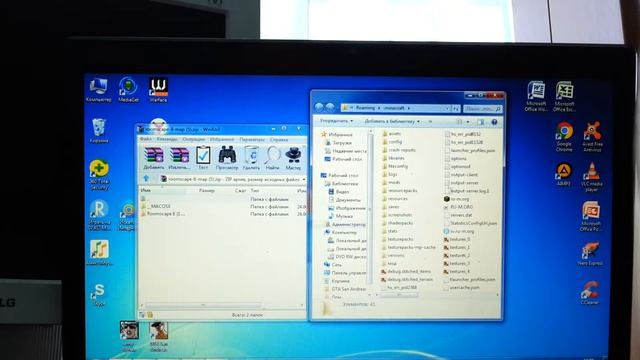Select the usercache.json file in Explorer
Image resolution: width=640 pixels, height=360 pixels.
461,287
